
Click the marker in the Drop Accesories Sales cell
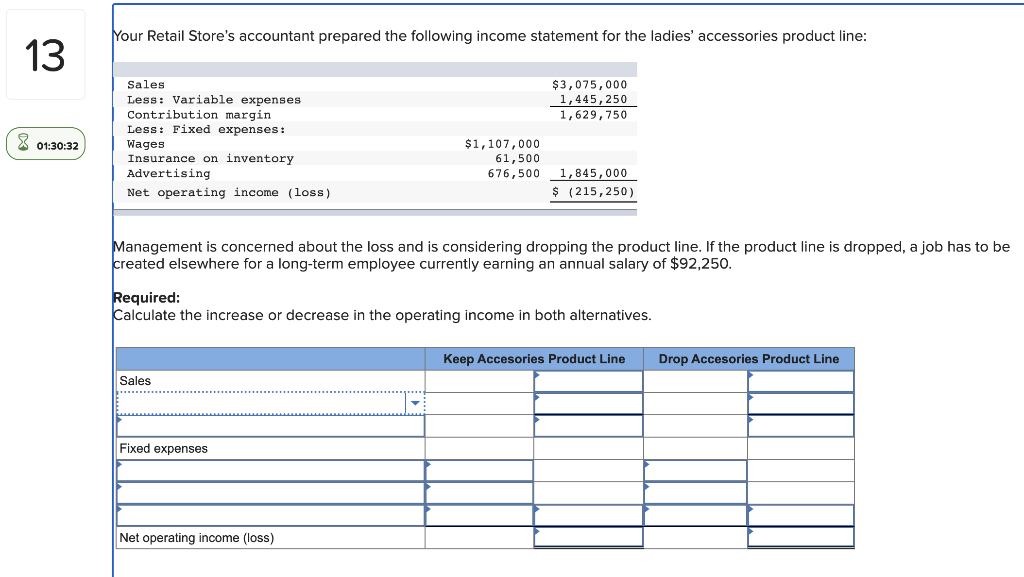750,374
